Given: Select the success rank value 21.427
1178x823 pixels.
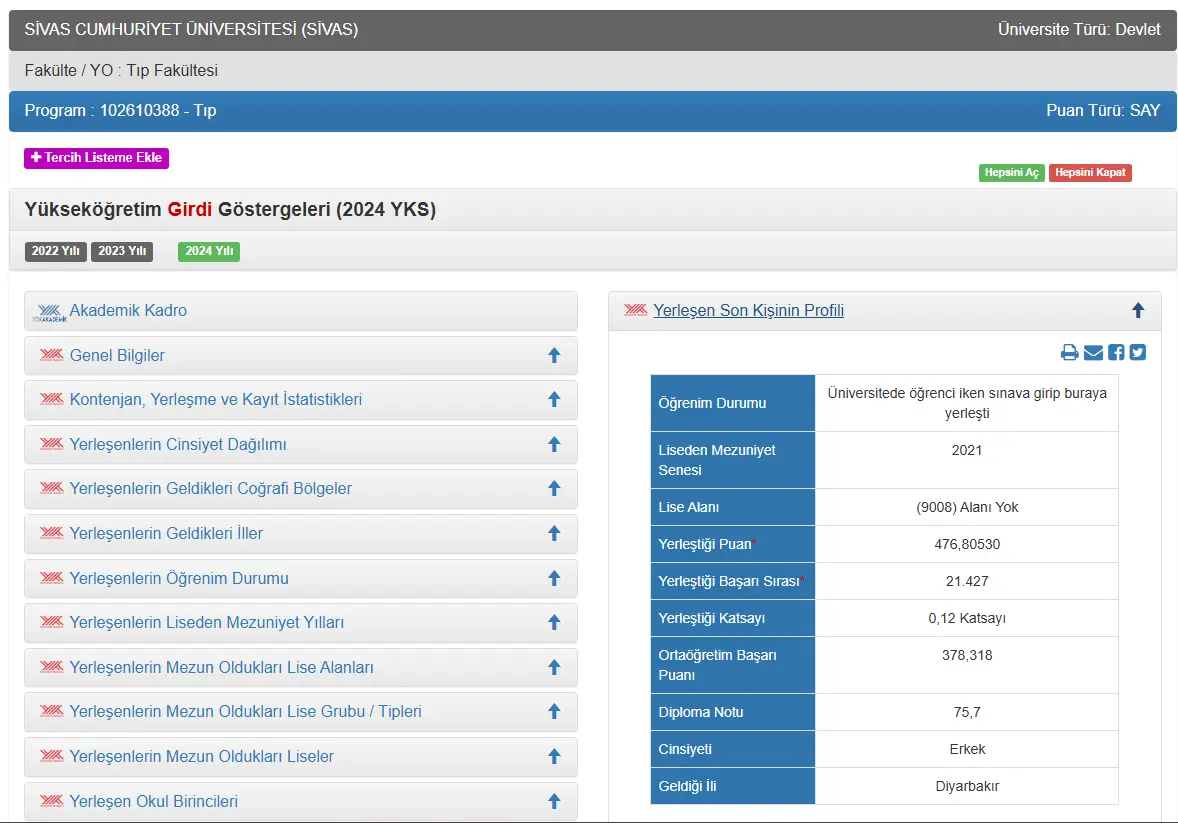Looking at the screenshot, I should click(967, 581).
